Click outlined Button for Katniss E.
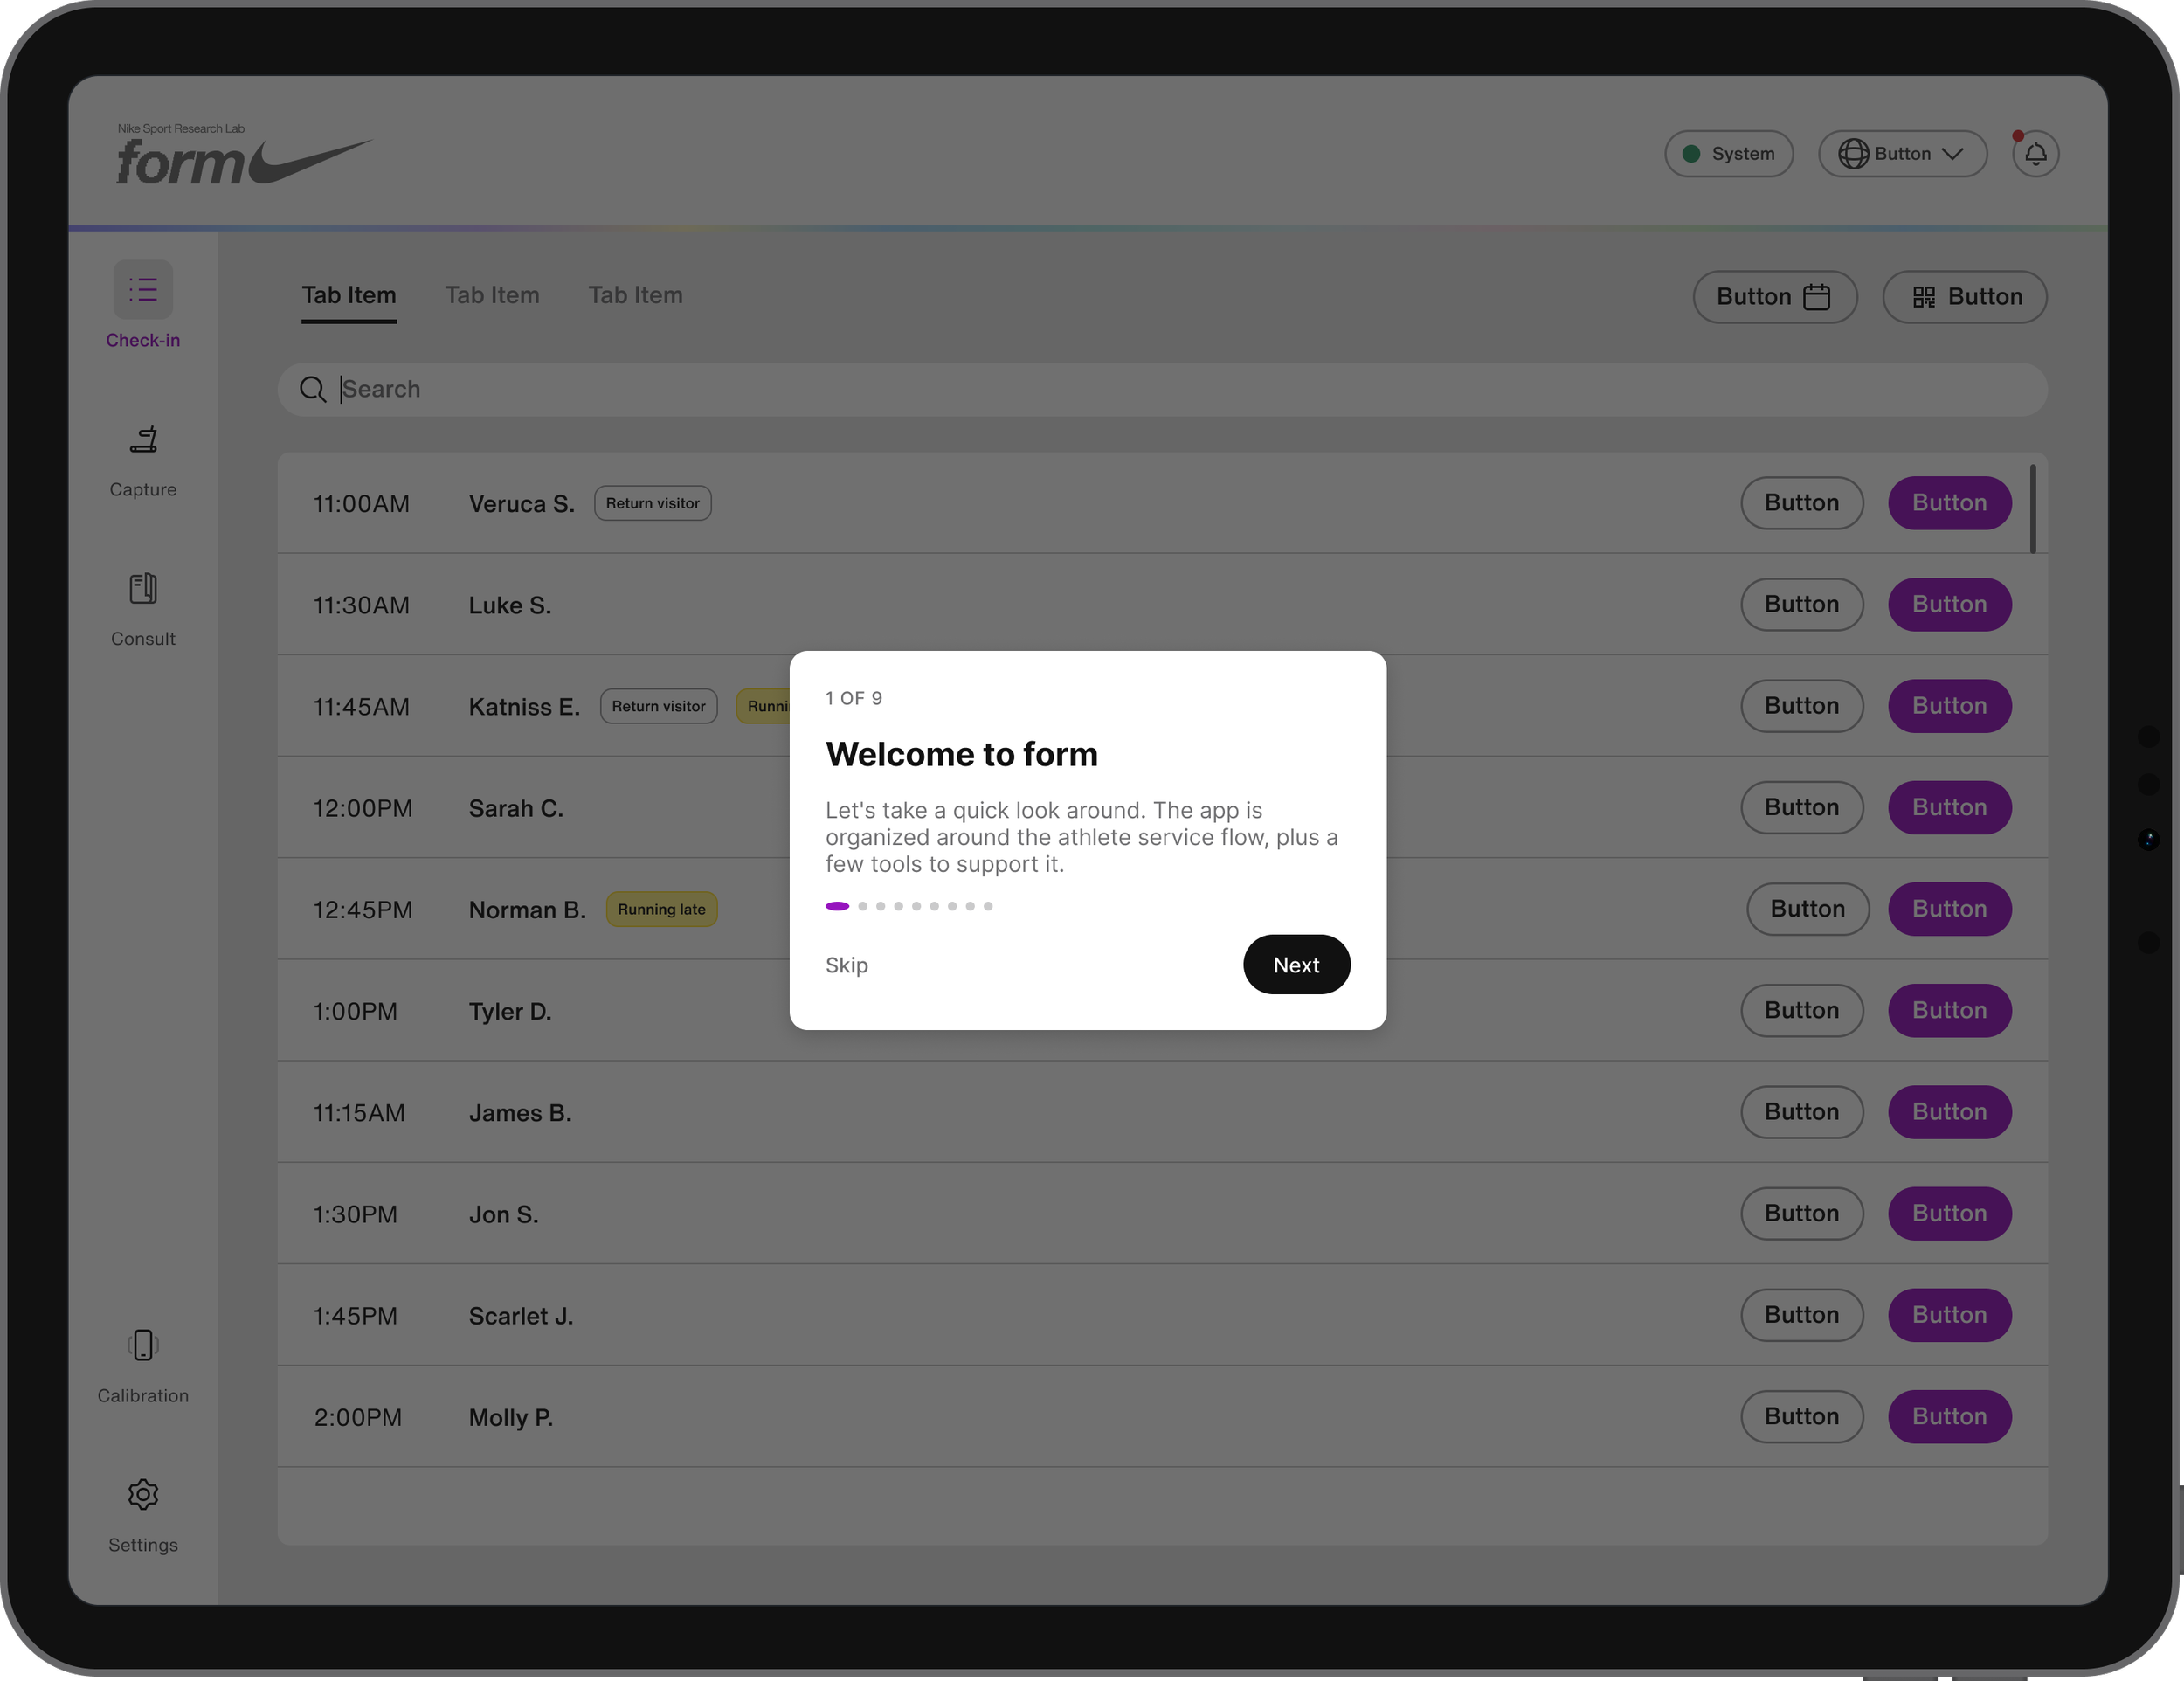 pyautogui.click(x=1801, y=706)
